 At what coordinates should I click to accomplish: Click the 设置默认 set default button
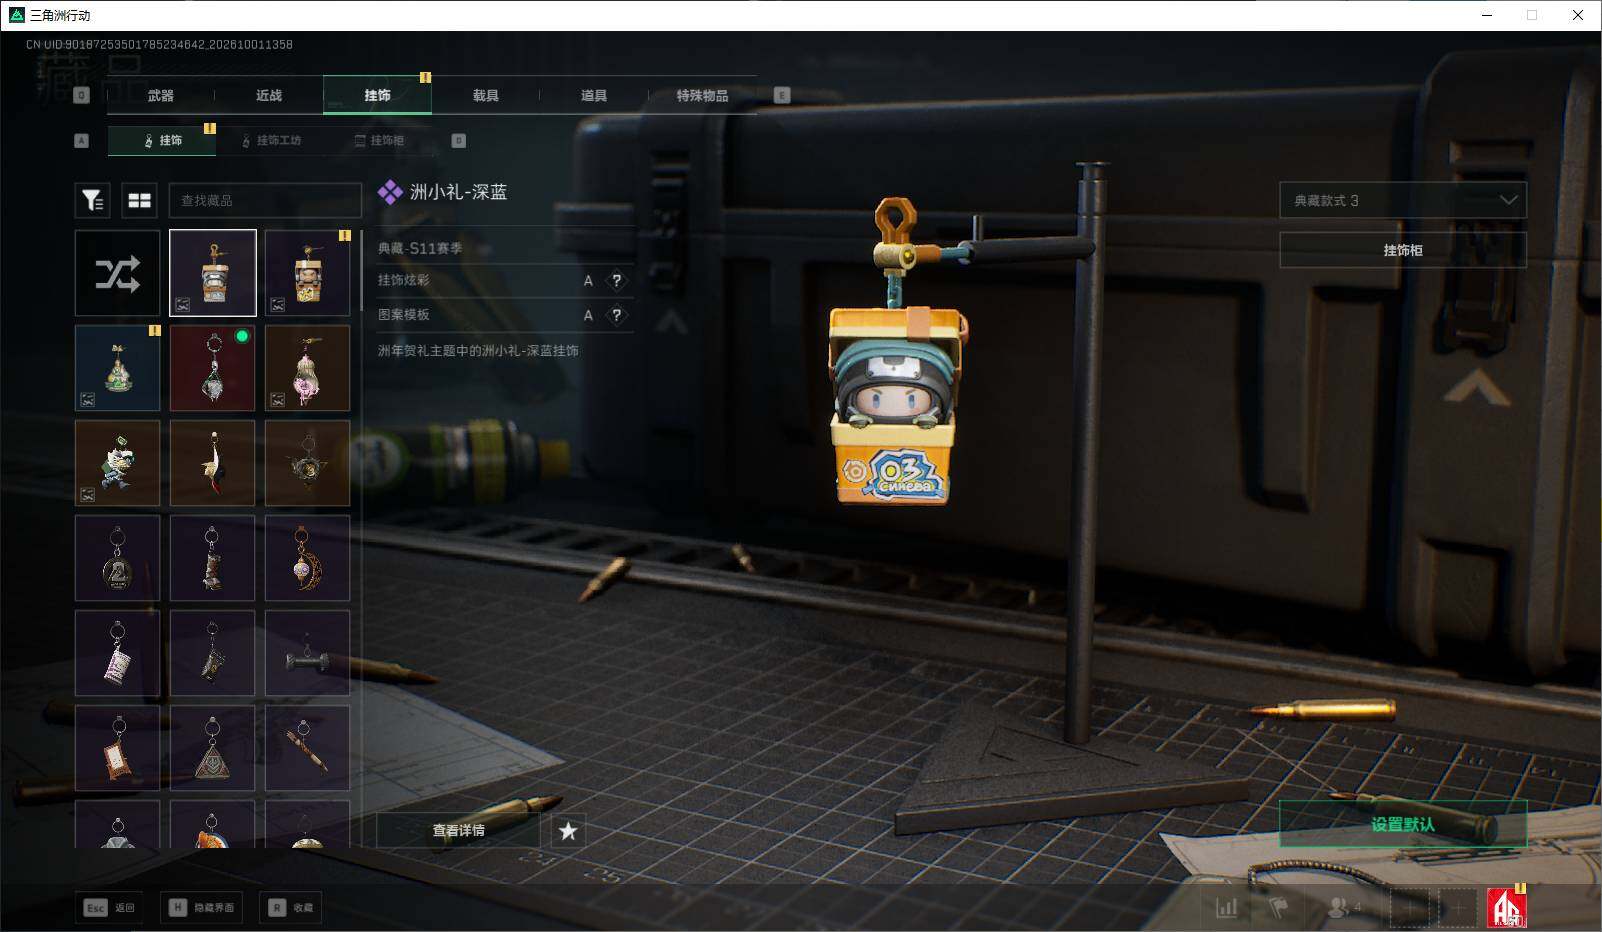pyautogui.click(x=1403, y=824)
